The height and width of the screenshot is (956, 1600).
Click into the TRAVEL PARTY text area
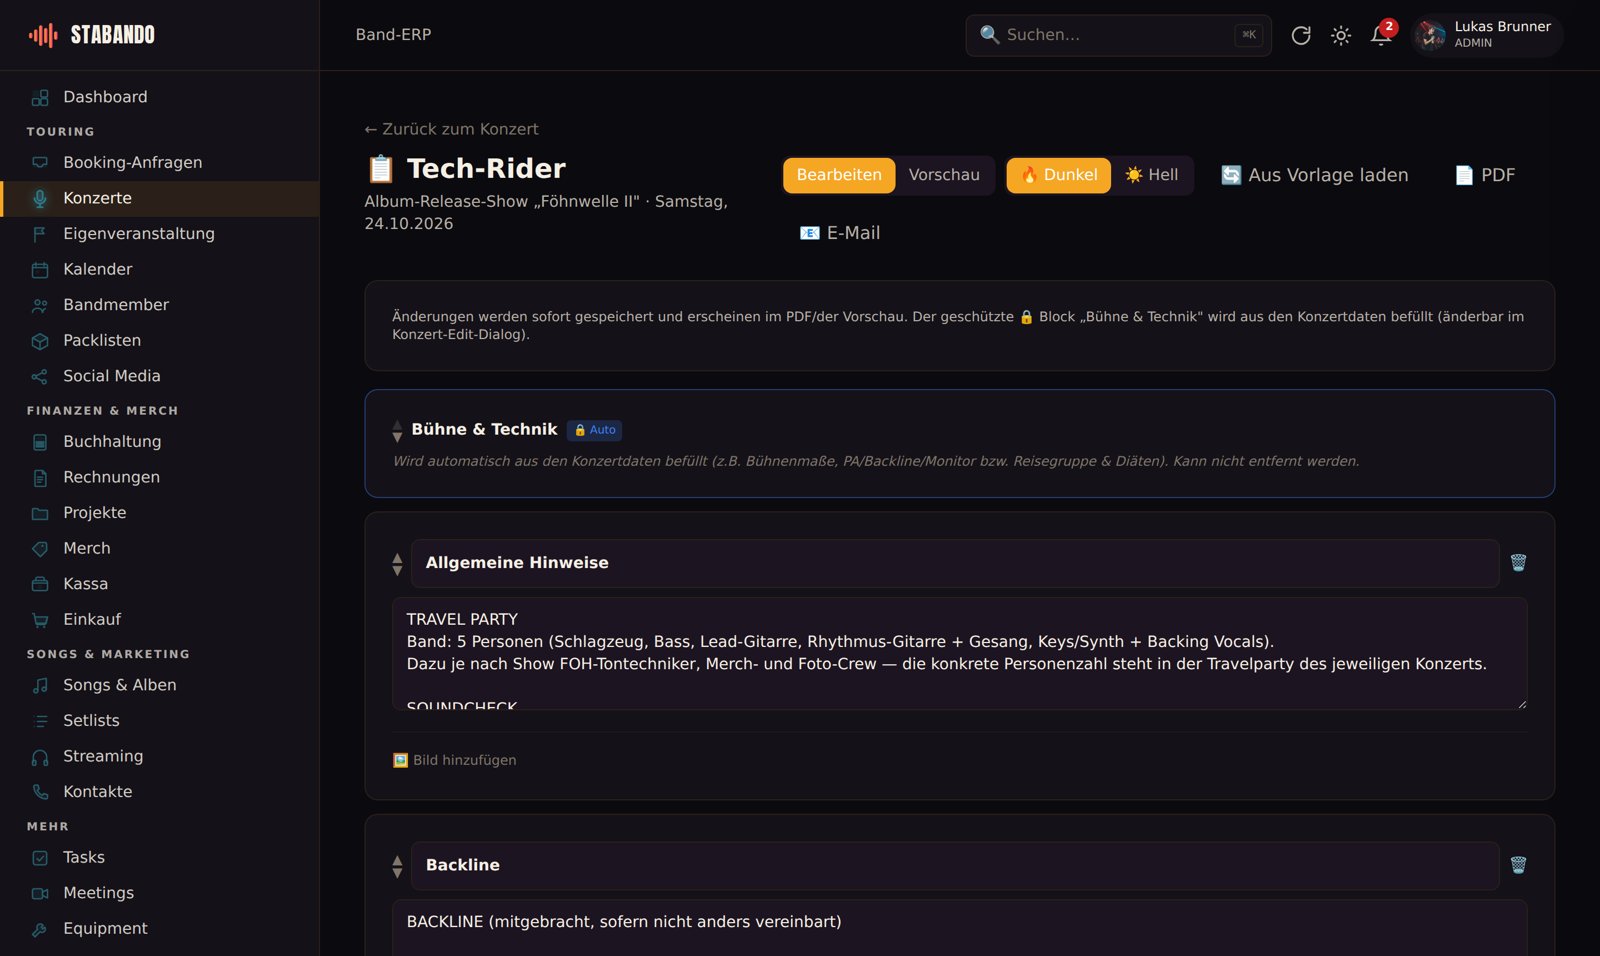[959, 654]
